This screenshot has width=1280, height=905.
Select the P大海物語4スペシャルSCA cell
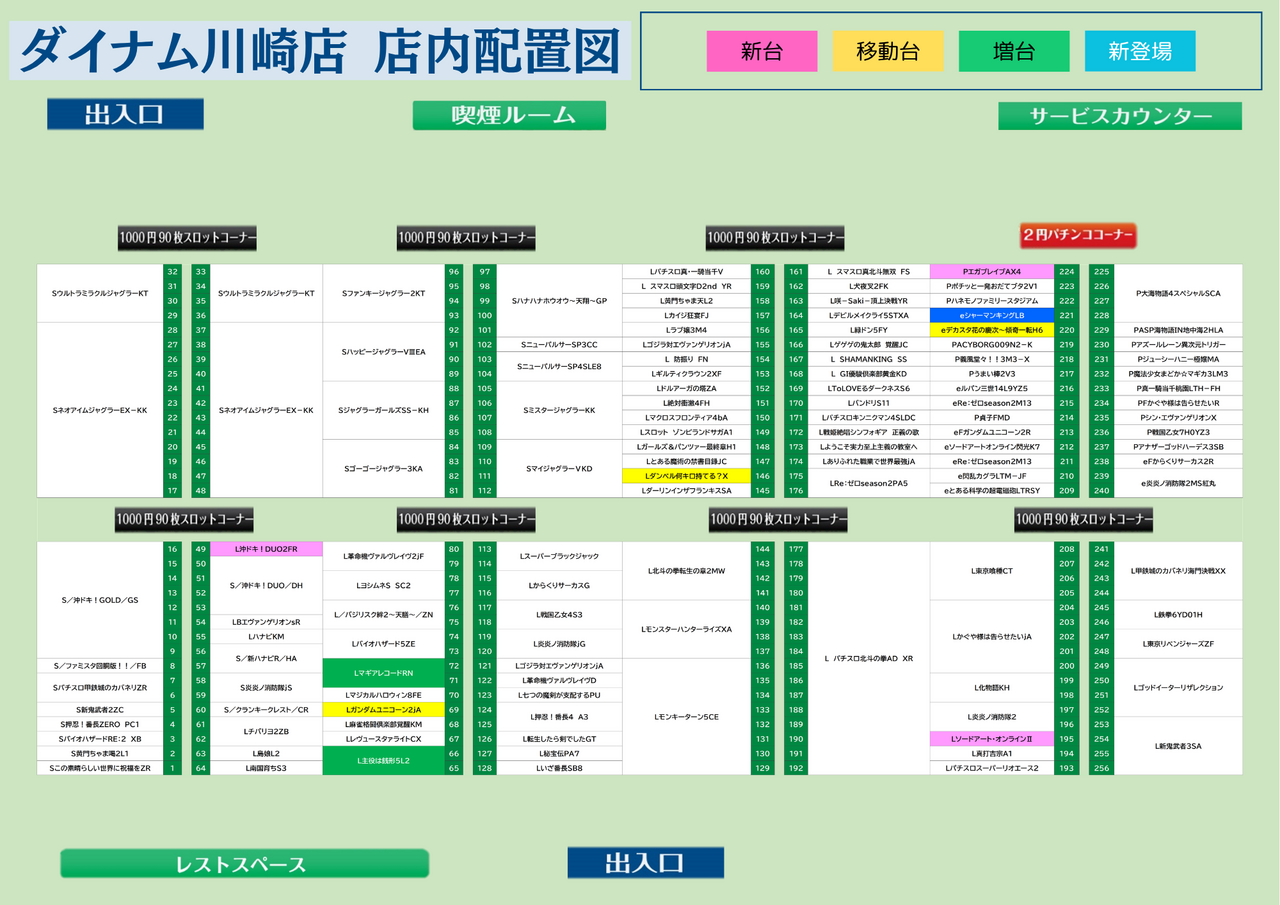tap(1178, 293)
